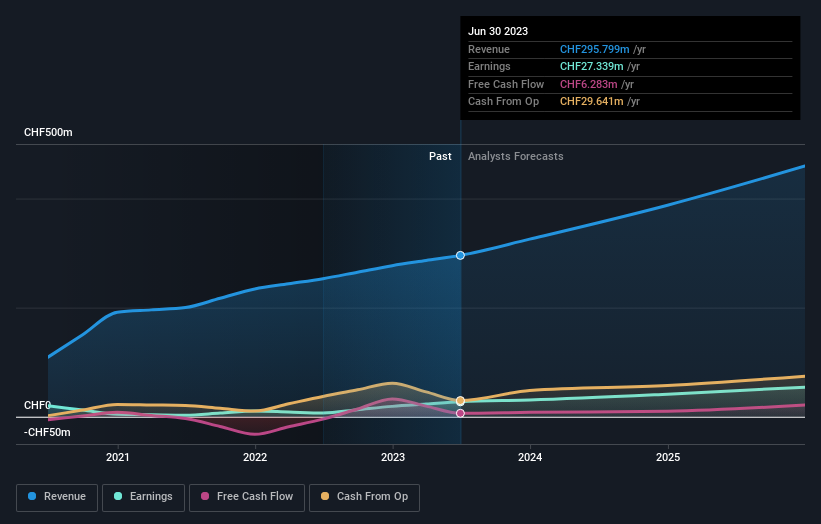Screen dimensions: 821x524
Task: Click the 2023 x-axis label
Action: pos(393,457)
